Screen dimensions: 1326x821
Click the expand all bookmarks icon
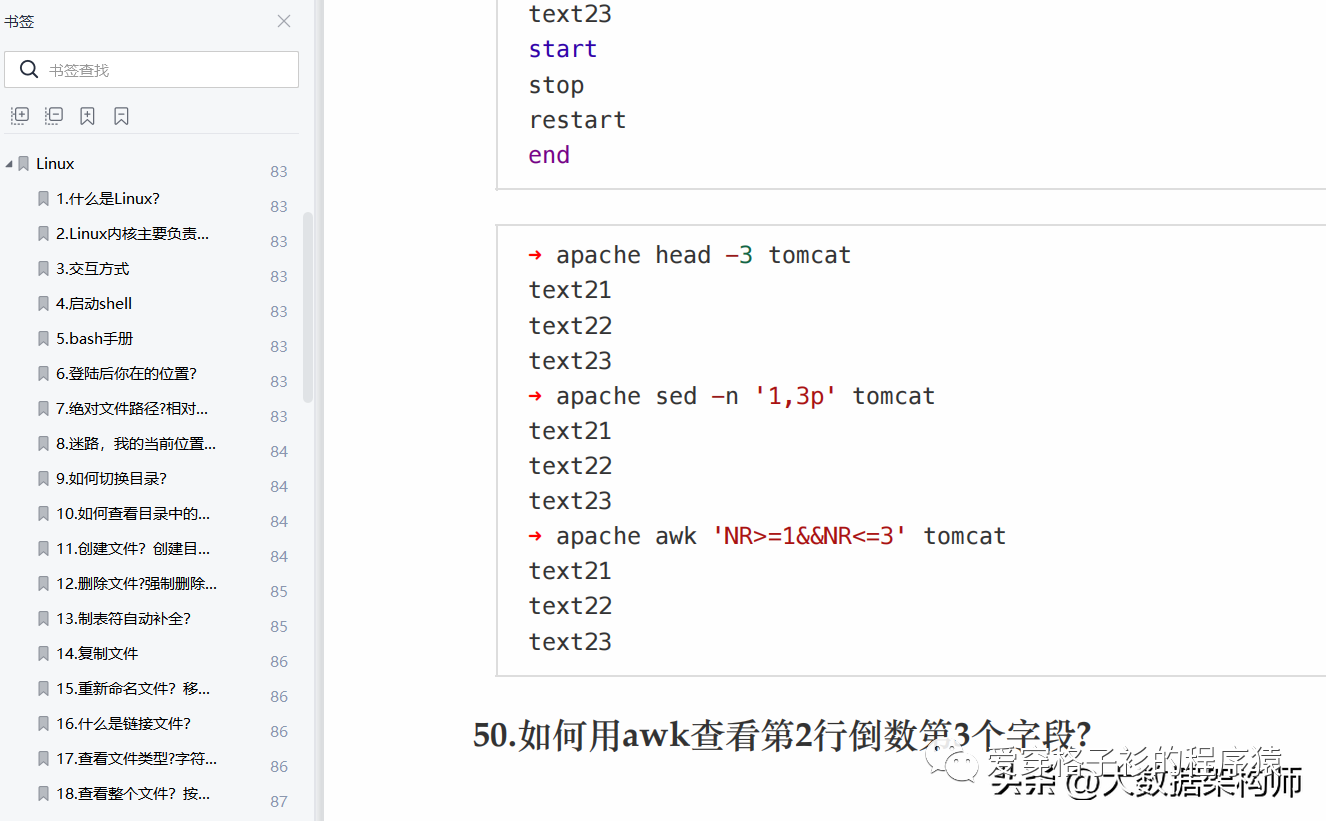[x=20, y=115]
